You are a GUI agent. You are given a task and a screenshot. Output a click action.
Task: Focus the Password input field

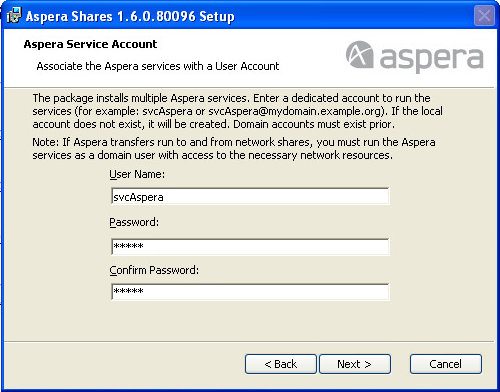[x=250, y=247]
